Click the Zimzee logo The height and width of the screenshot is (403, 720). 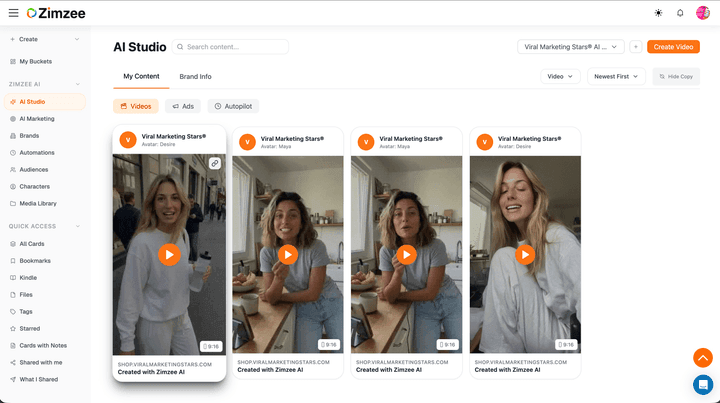click(x=56, y=13)
